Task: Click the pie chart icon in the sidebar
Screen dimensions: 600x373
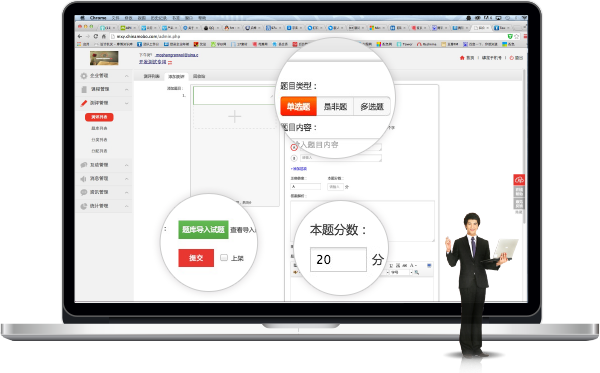Action: click(84, 206)
